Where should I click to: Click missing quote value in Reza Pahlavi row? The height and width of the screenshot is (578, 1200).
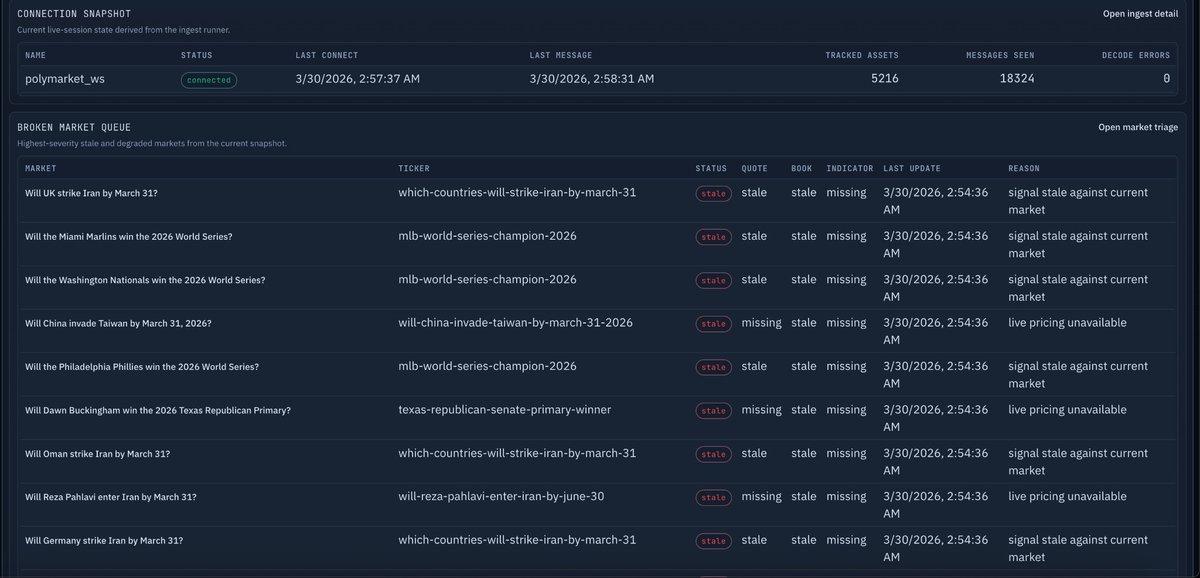click(762, 497)
